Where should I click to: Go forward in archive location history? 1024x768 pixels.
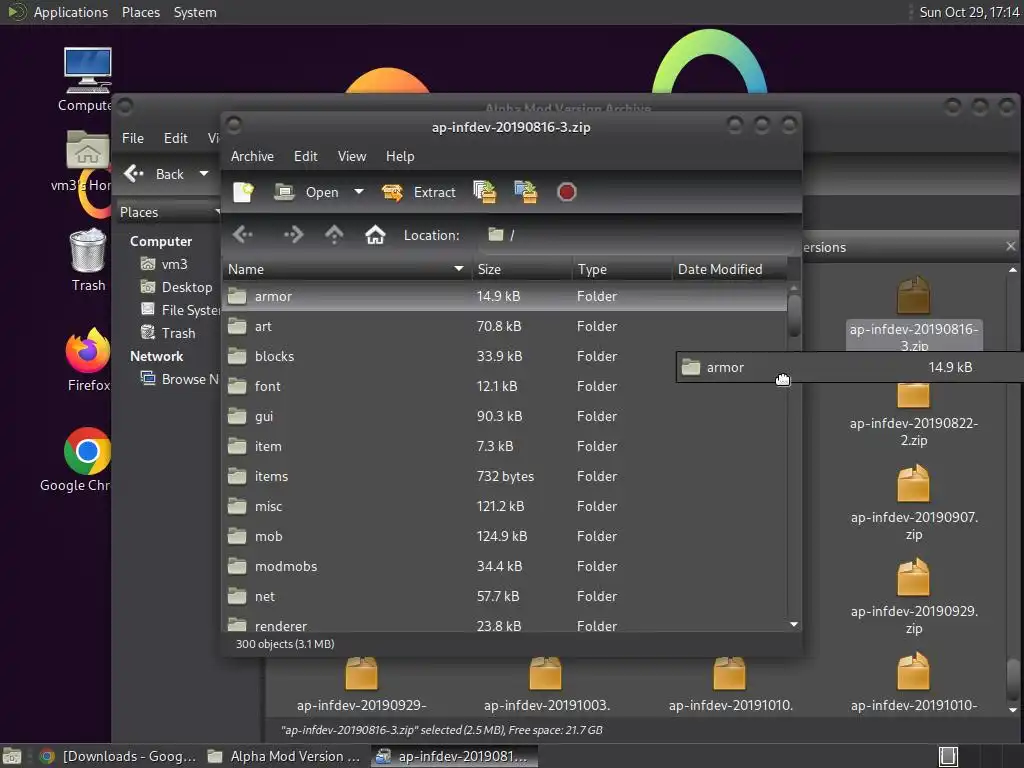coord(293,234)
